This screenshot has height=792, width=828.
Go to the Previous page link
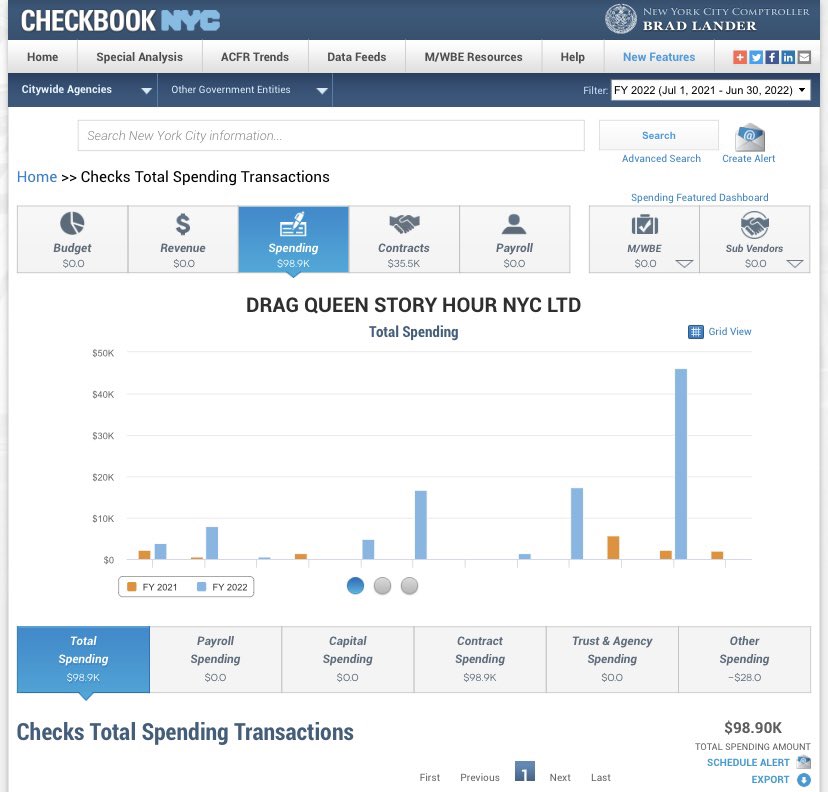(479, 777)
